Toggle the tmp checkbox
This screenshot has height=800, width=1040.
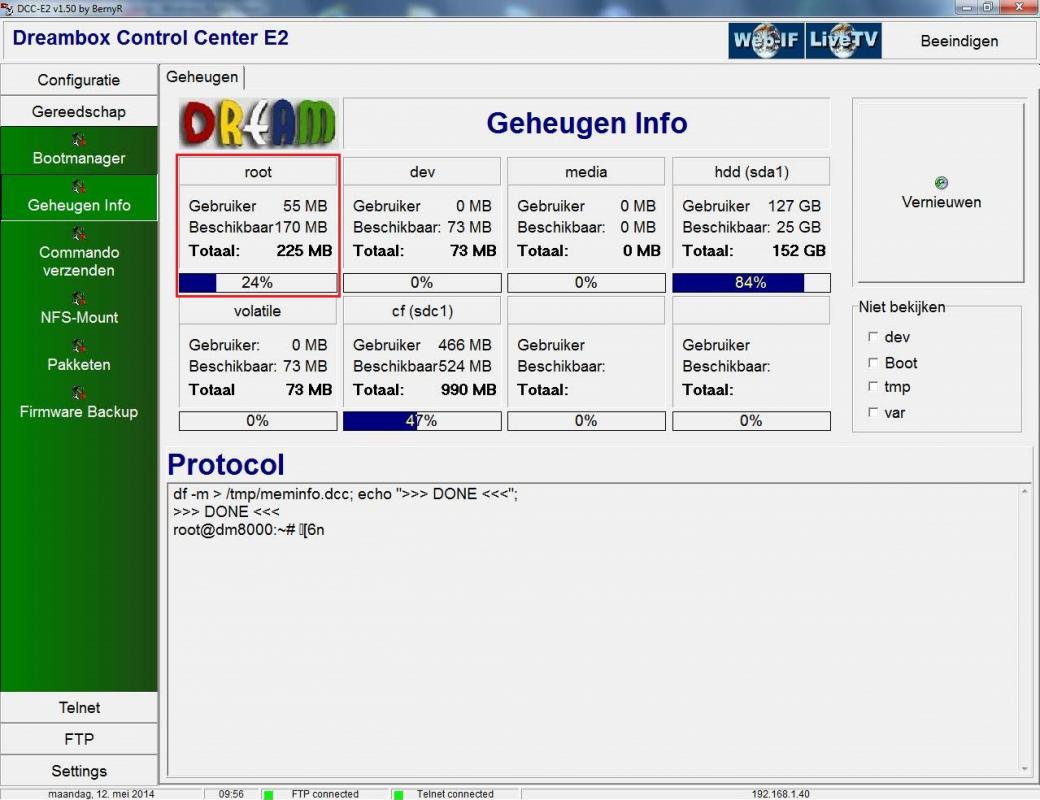point(873,387)
